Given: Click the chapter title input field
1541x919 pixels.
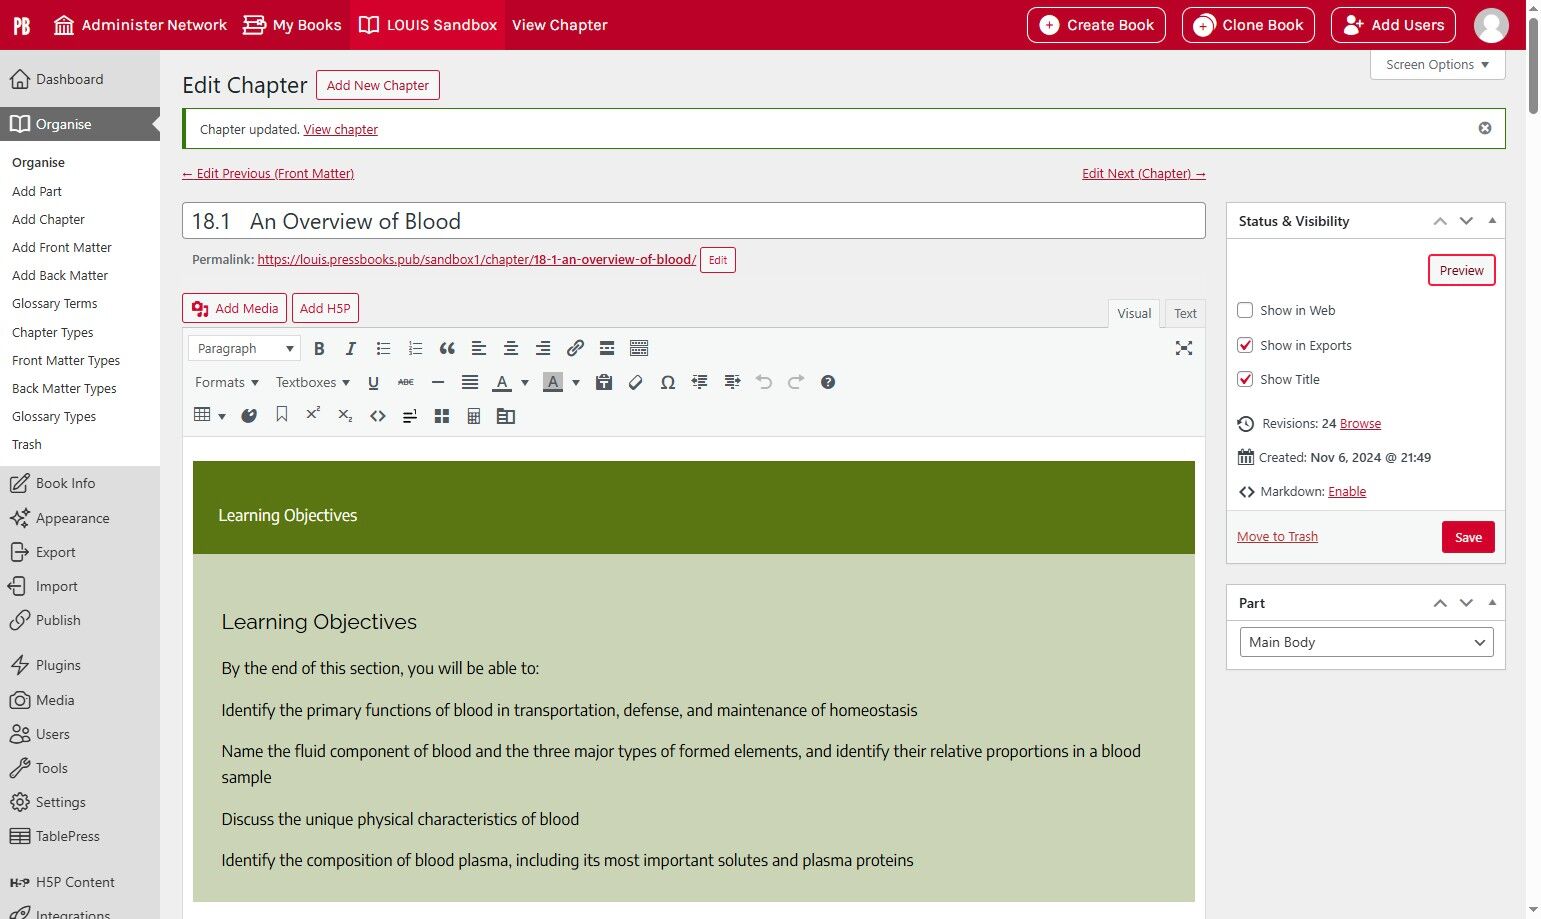Looking at the screenshot, I should [x=694, y=221].
